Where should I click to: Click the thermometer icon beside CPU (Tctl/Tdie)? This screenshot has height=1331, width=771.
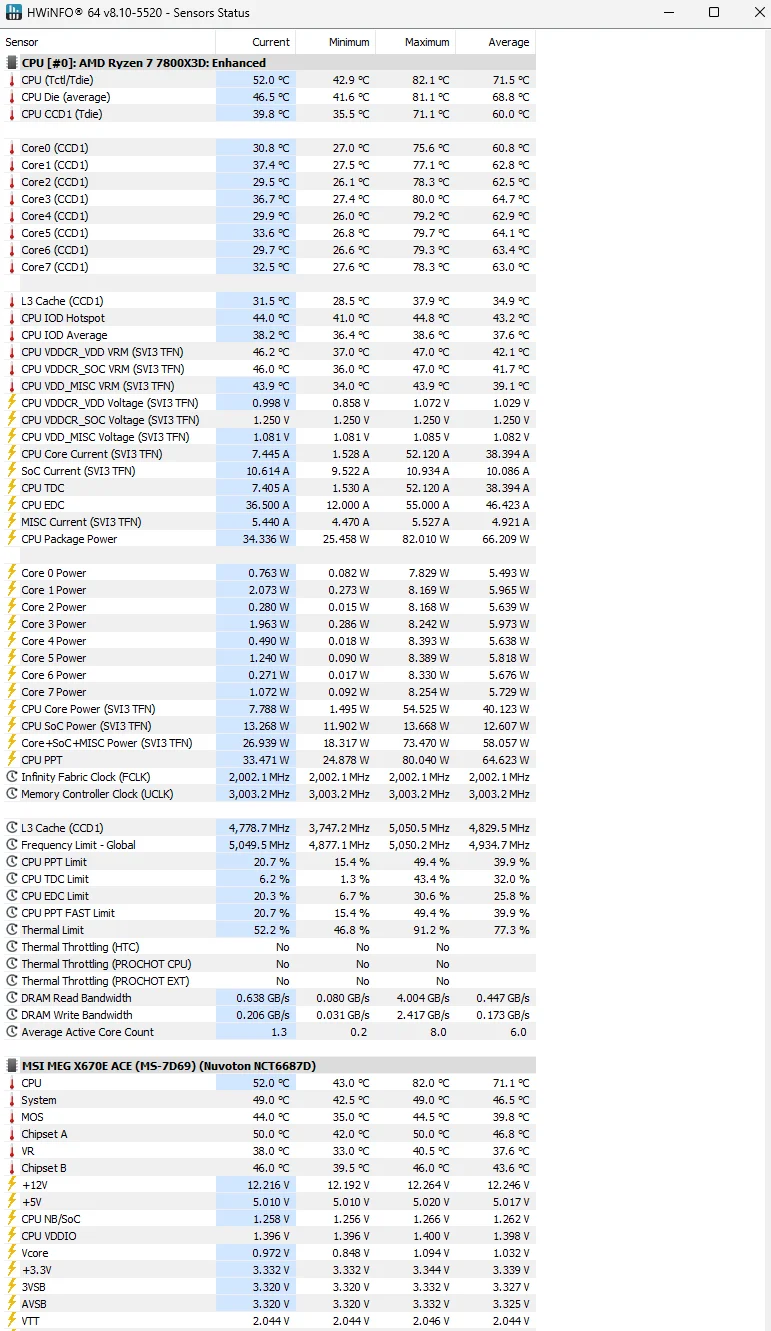pyautogui.click(x=12, y=80)
